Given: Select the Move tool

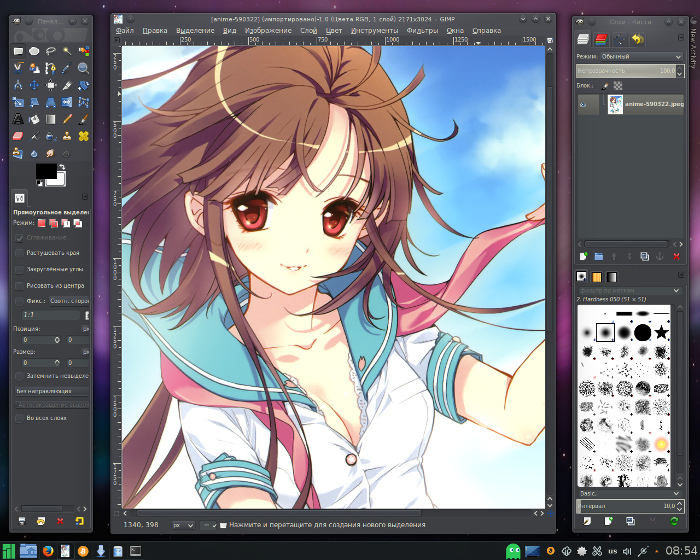Looking at the screenshot, I should click(x=34, y=85).
